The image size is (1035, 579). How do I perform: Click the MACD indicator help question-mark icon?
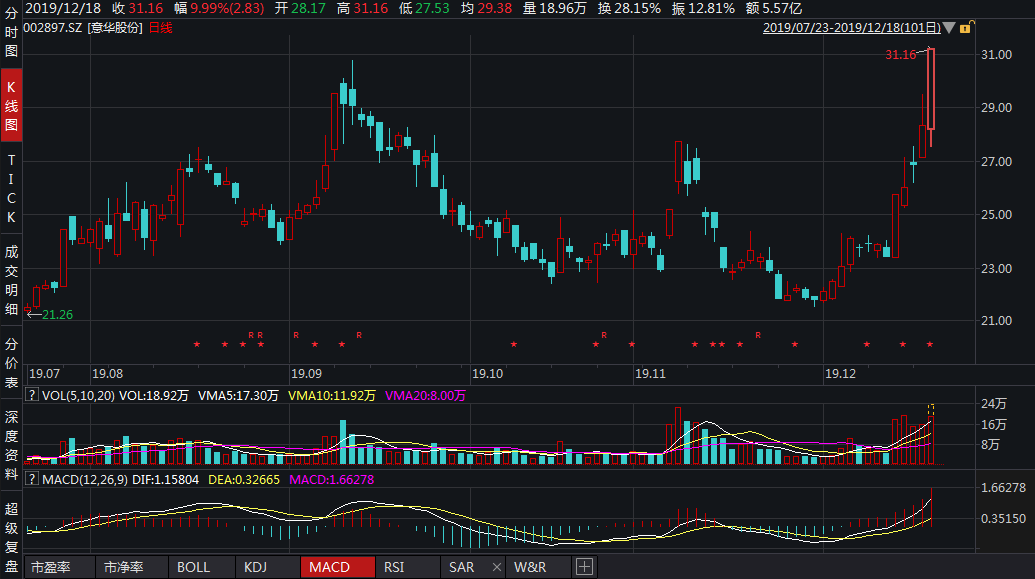32,481
